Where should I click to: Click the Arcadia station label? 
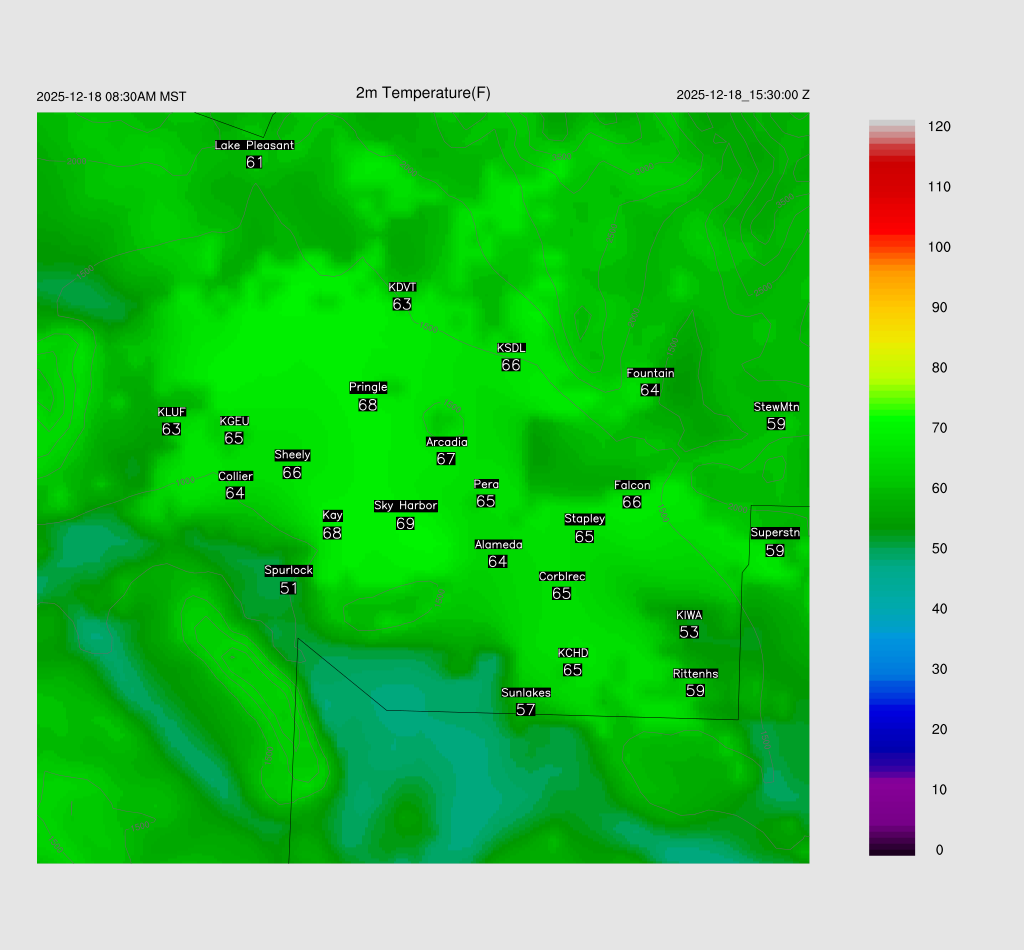(x=446, y=442)
